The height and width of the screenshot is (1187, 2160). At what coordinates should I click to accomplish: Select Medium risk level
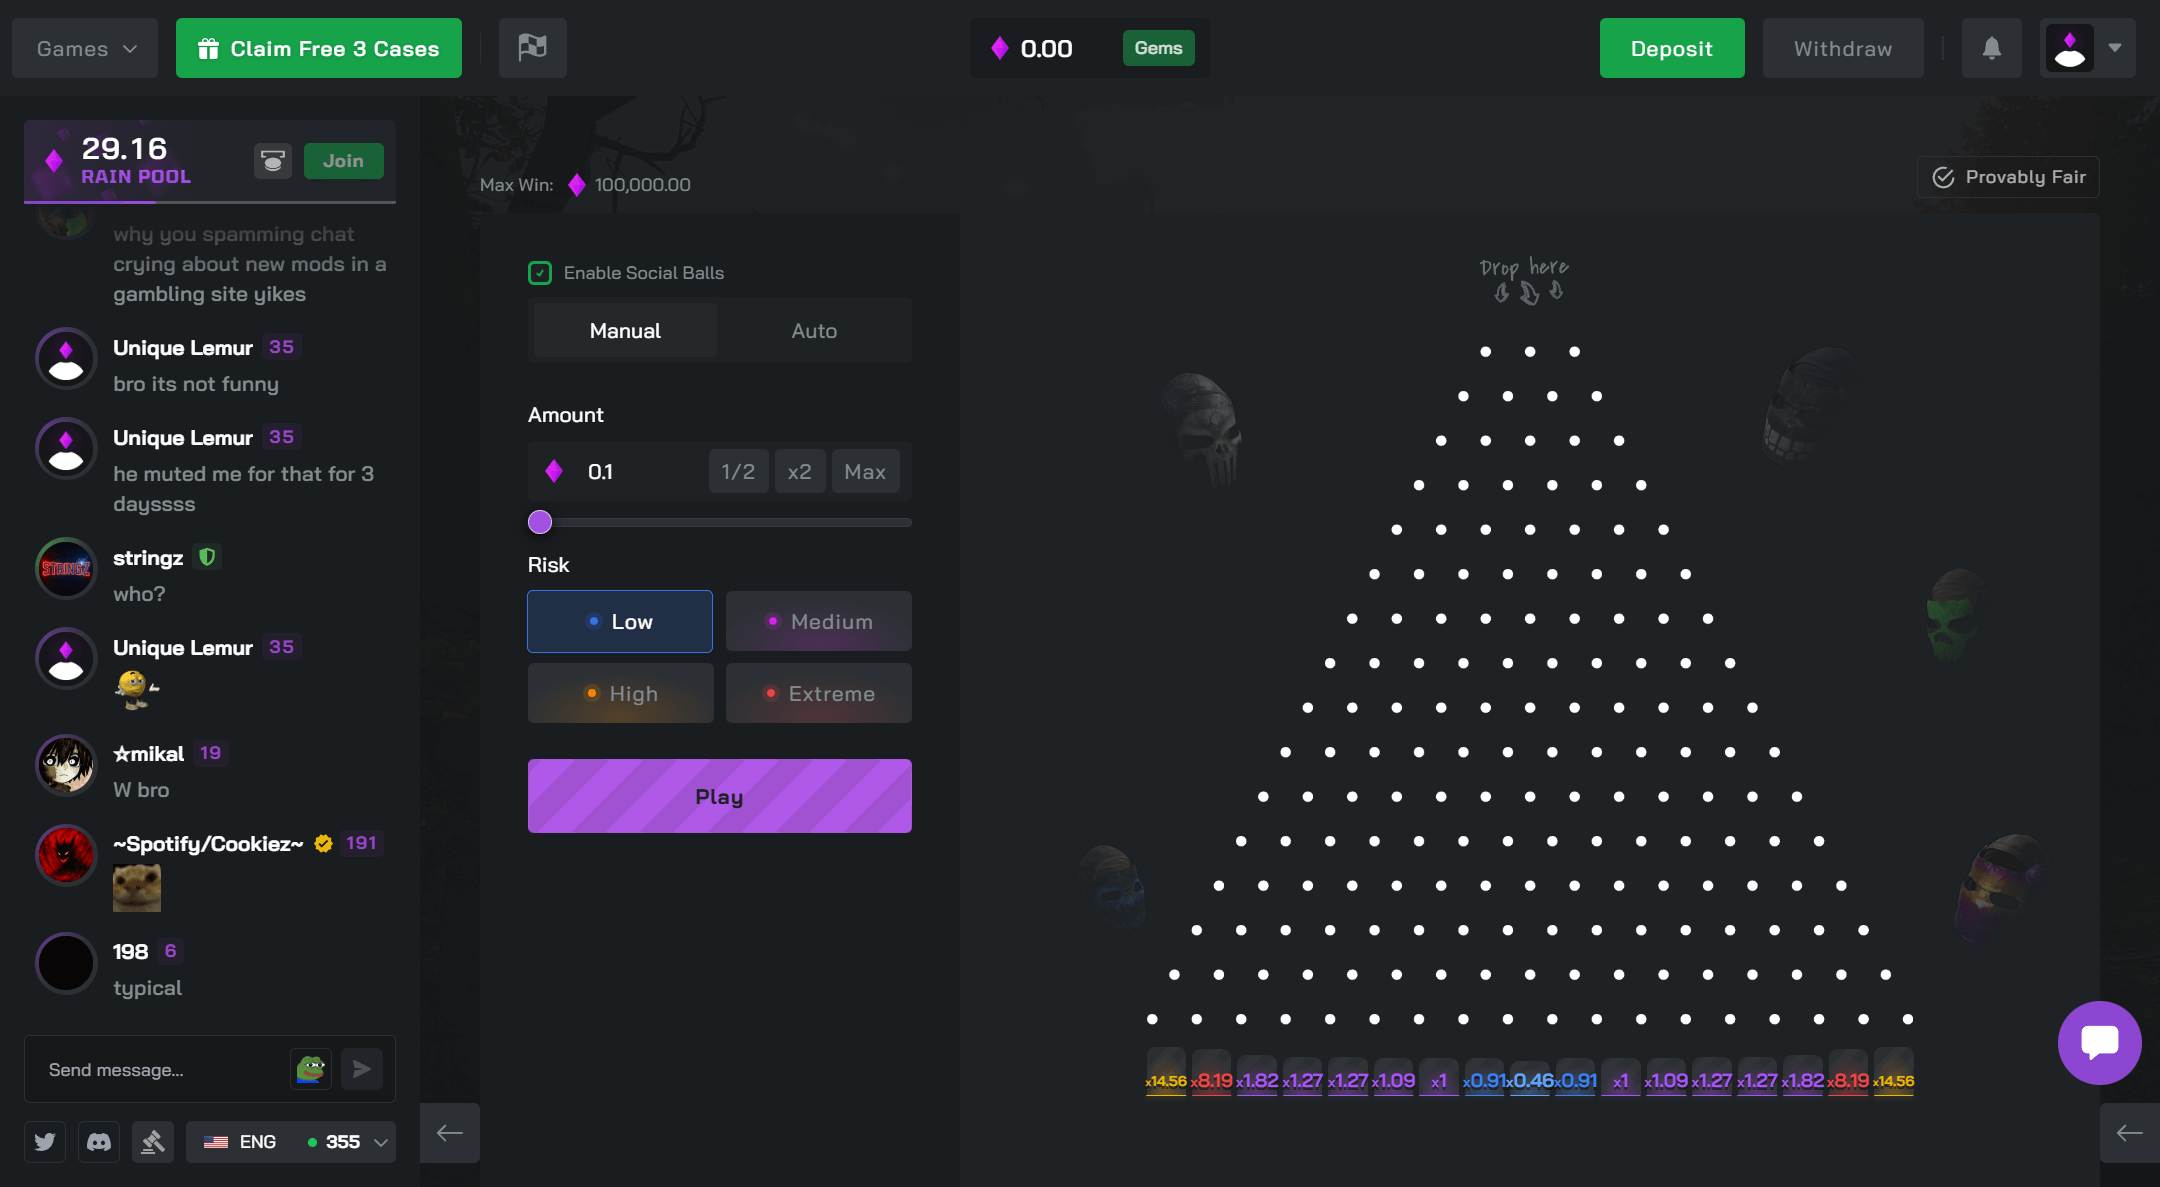coord(818,621)
